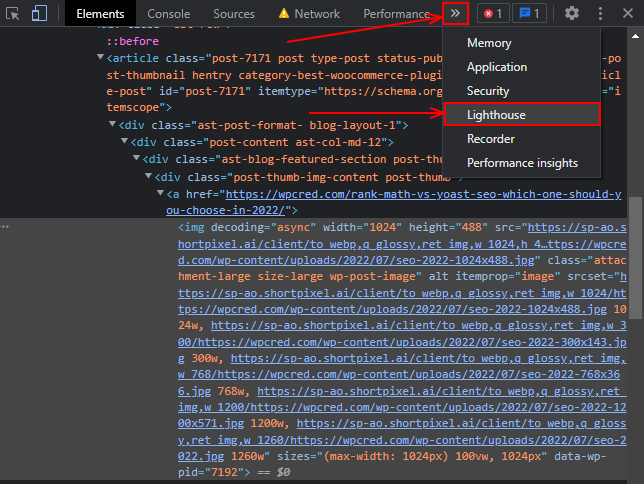
Task: Collapse the article post-7171 element
Action: pyautogui.click(x=100, y=57)
